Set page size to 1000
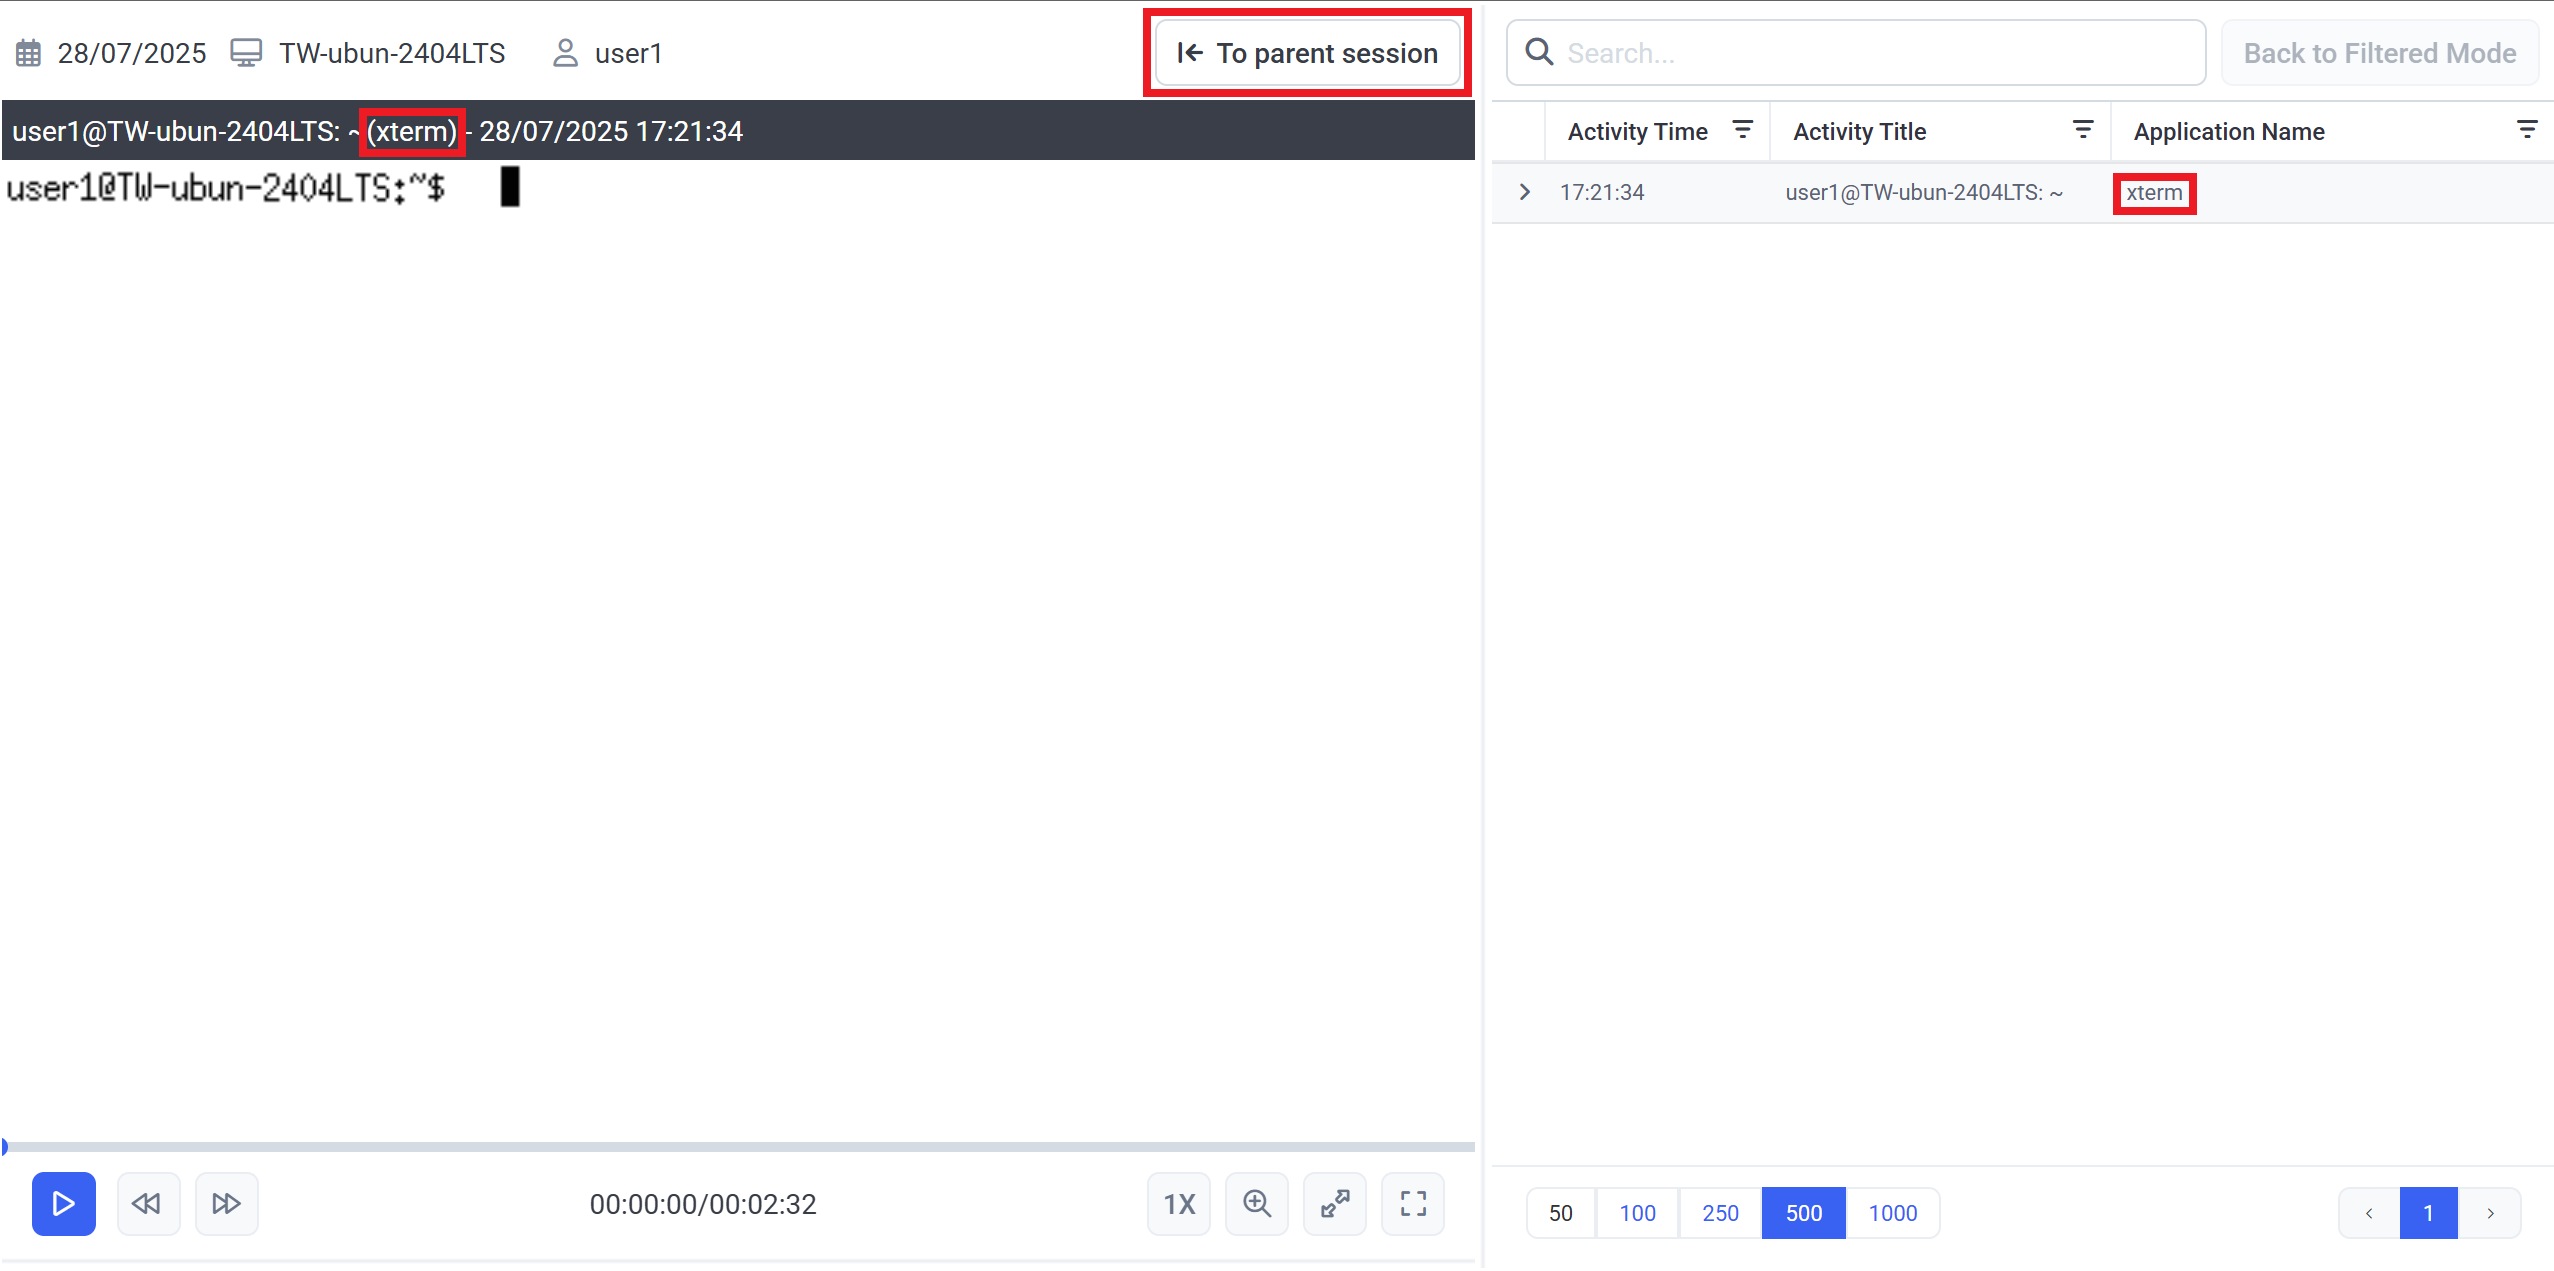This screenshot has width=2554, height=1271. 1892,1214
